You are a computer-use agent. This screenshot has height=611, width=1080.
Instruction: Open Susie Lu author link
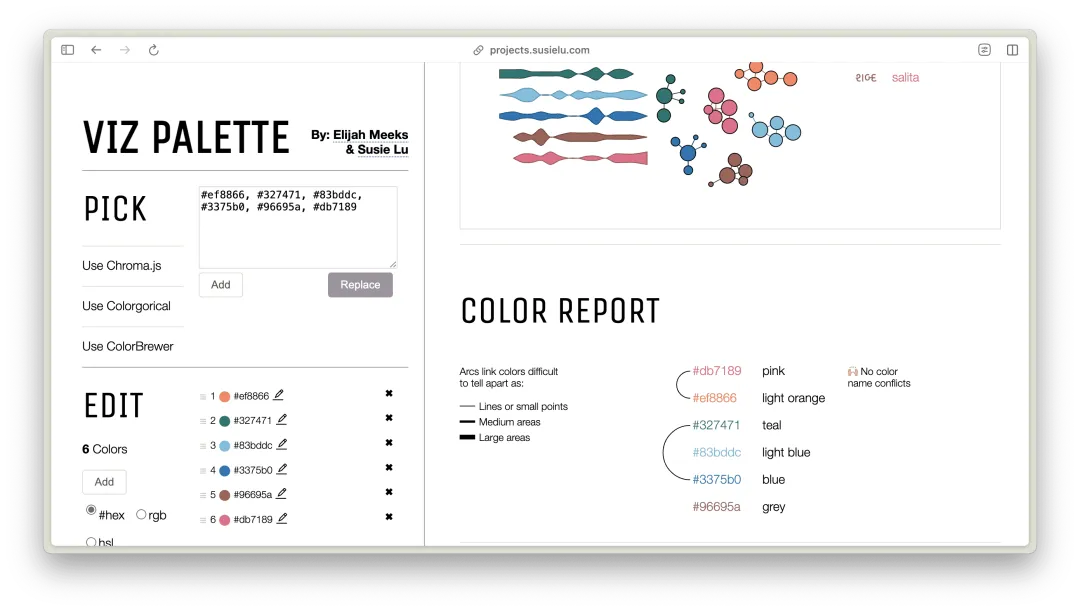pos(382,149)
